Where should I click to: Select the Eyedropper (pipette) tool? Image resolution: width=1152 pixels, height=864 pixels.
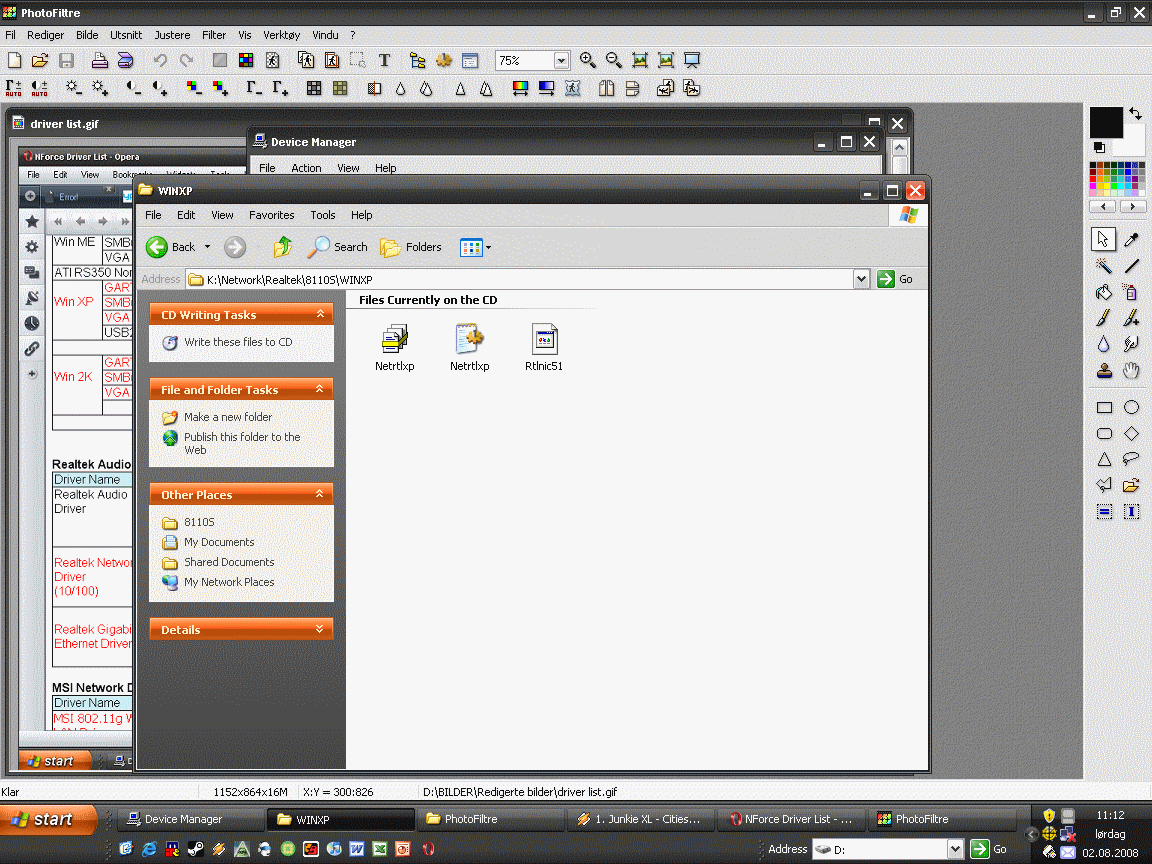click(x=1131, y=239)
